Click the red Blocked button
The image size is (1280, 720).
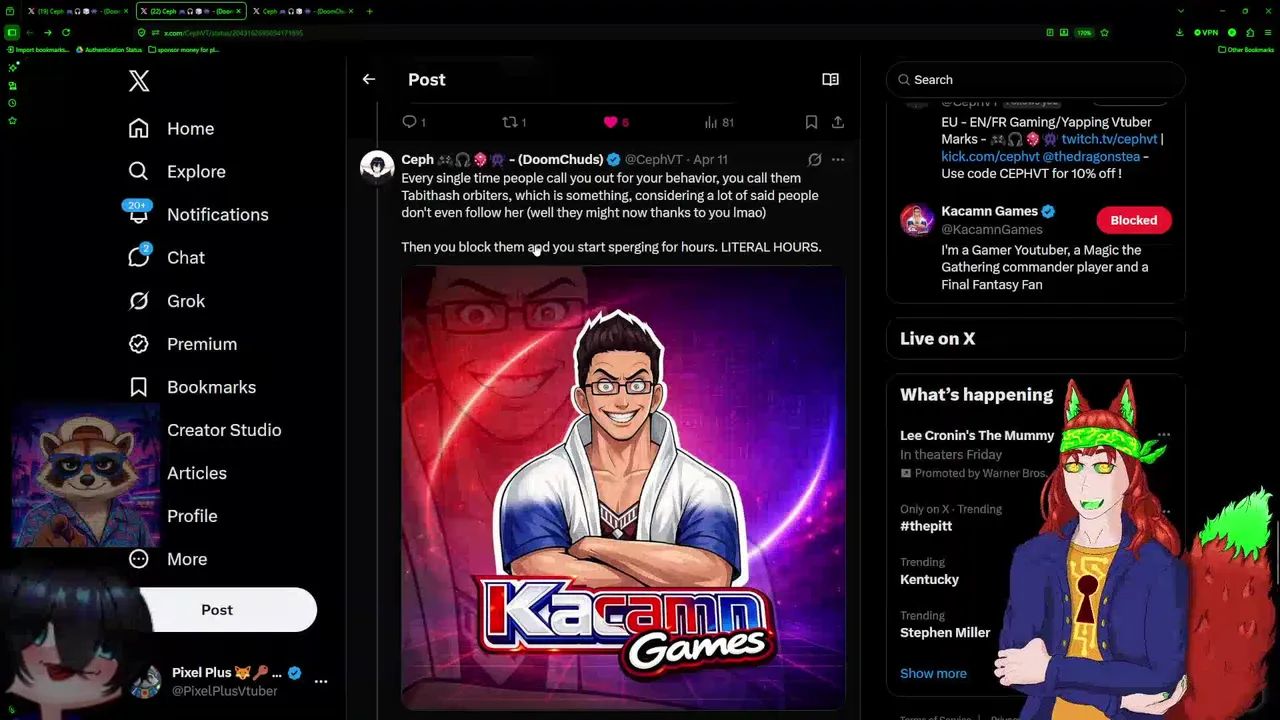(x=1133, y=220)
